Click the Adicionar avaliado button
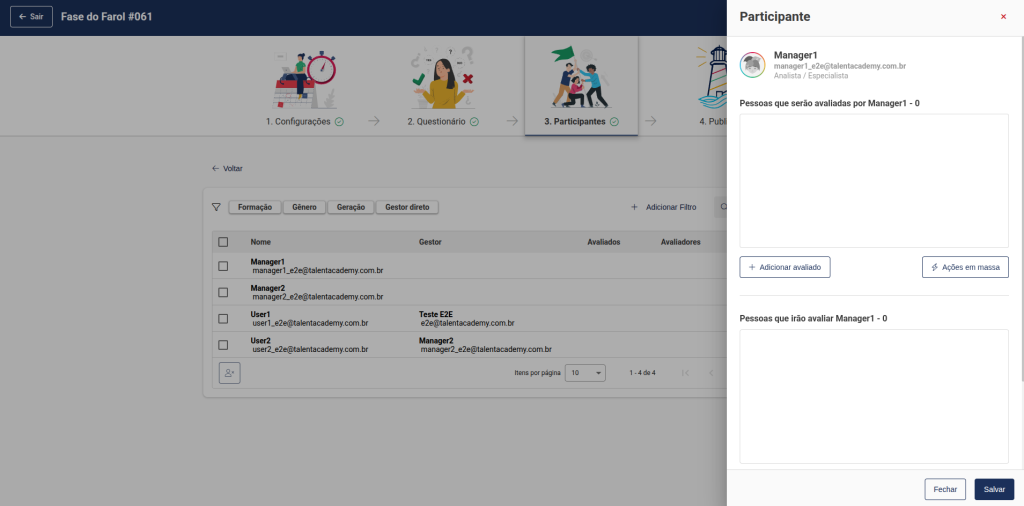The width and height of the screenshot is (1024, 506). point(784,267)
